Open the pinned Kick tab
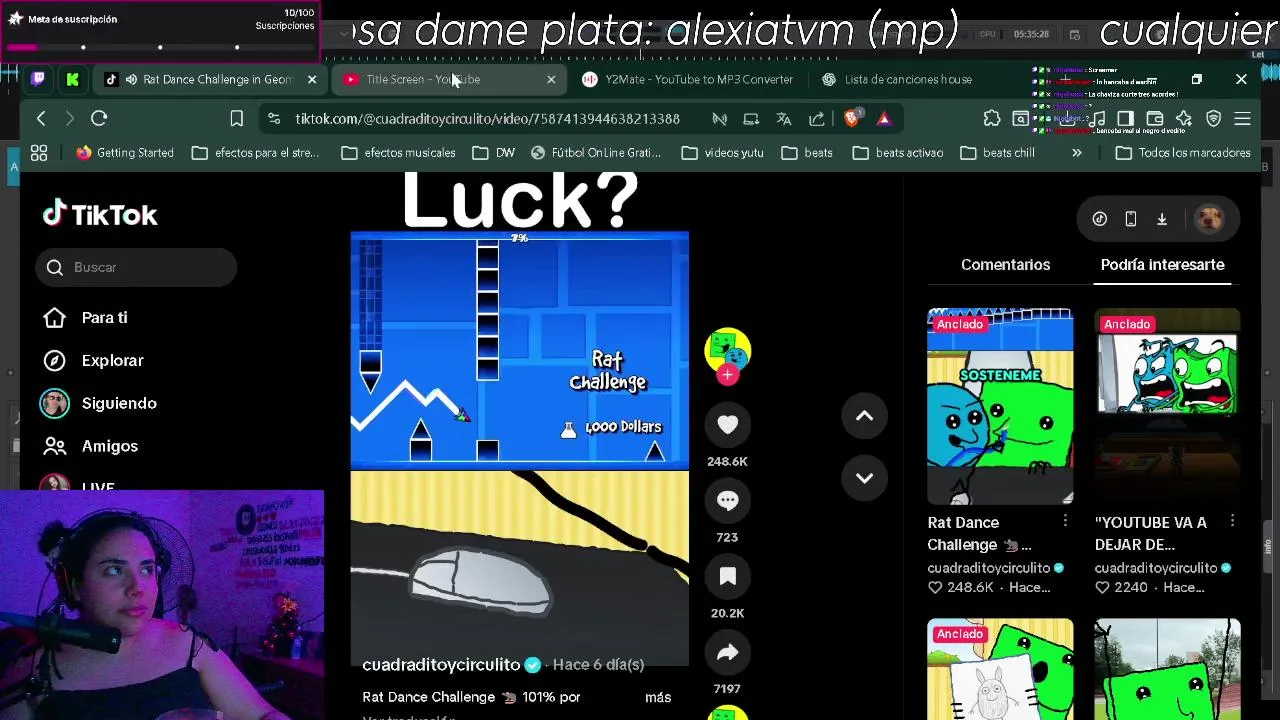This screenshot has height=720, width=1280. tap(72, 79)
